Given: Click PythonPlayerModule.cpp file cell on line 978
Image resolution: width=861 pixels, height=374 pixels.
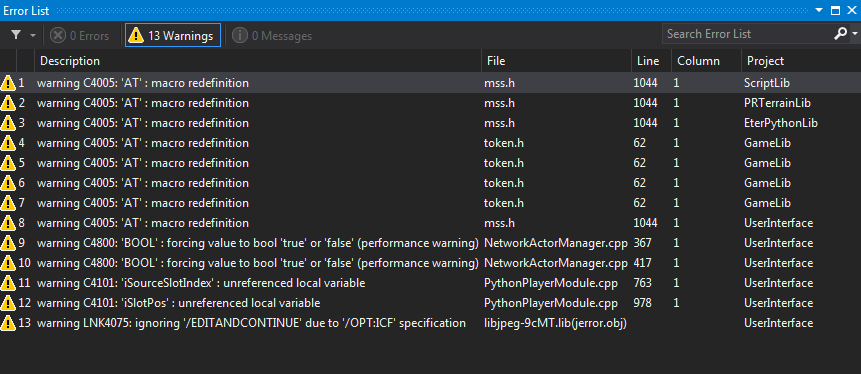Looking at the screenshot, I should (x=551, y=303).
